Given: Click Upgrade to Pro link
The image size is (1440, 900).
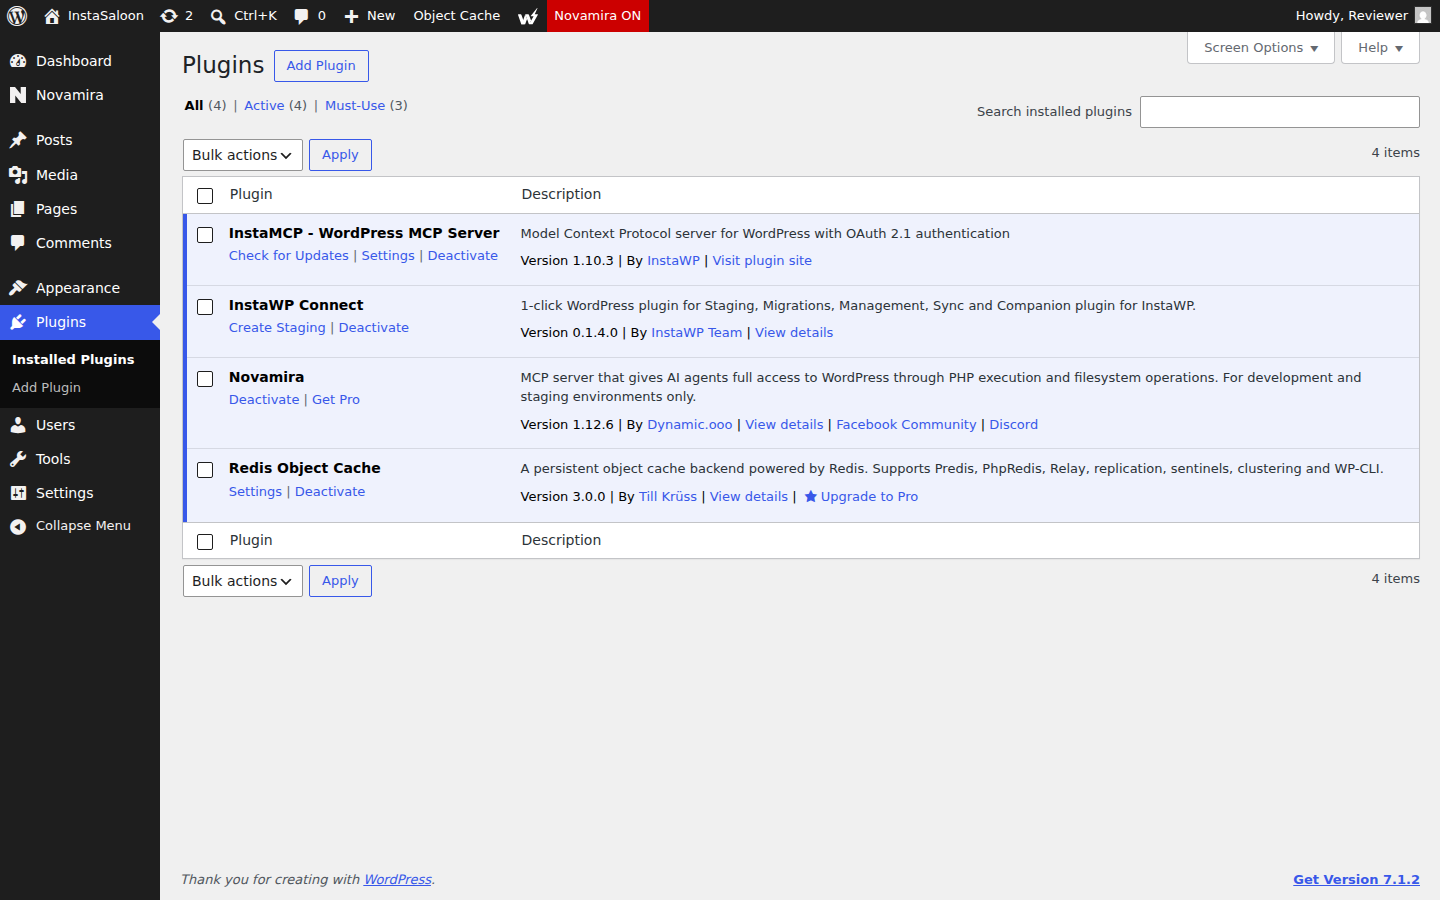Looking at the screenshot, I should (861, 496).
